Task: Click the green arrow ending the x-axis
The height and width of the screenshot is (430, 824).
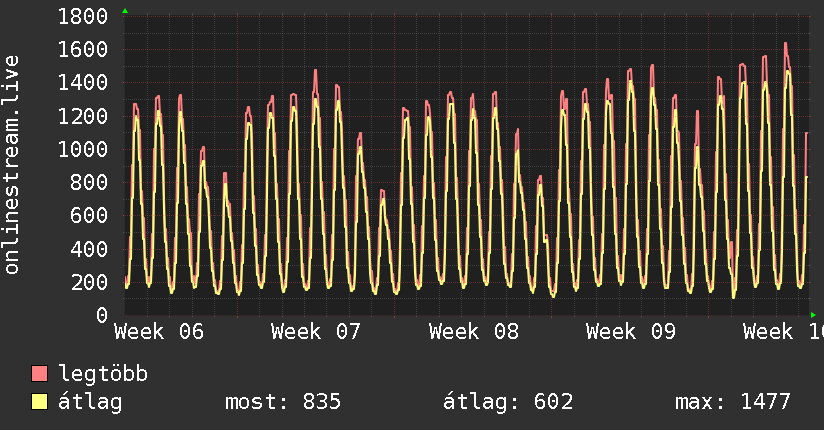Action: point(813,315)
